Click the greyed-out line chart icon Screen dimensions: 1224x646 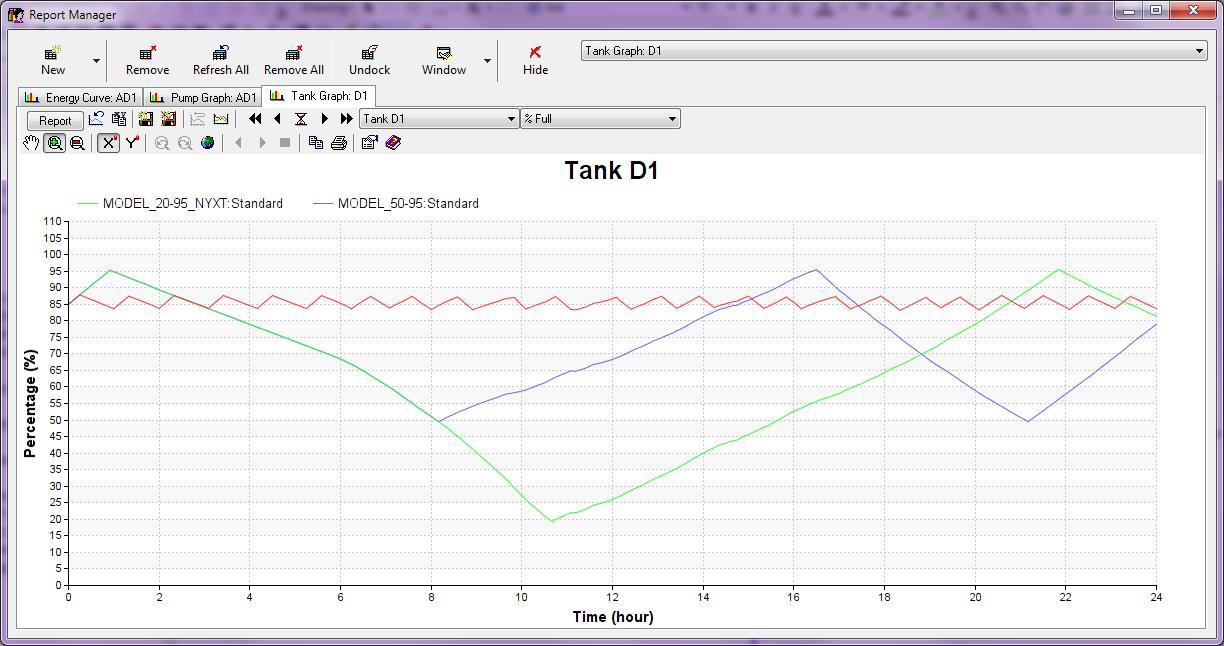tap(198, 118)
